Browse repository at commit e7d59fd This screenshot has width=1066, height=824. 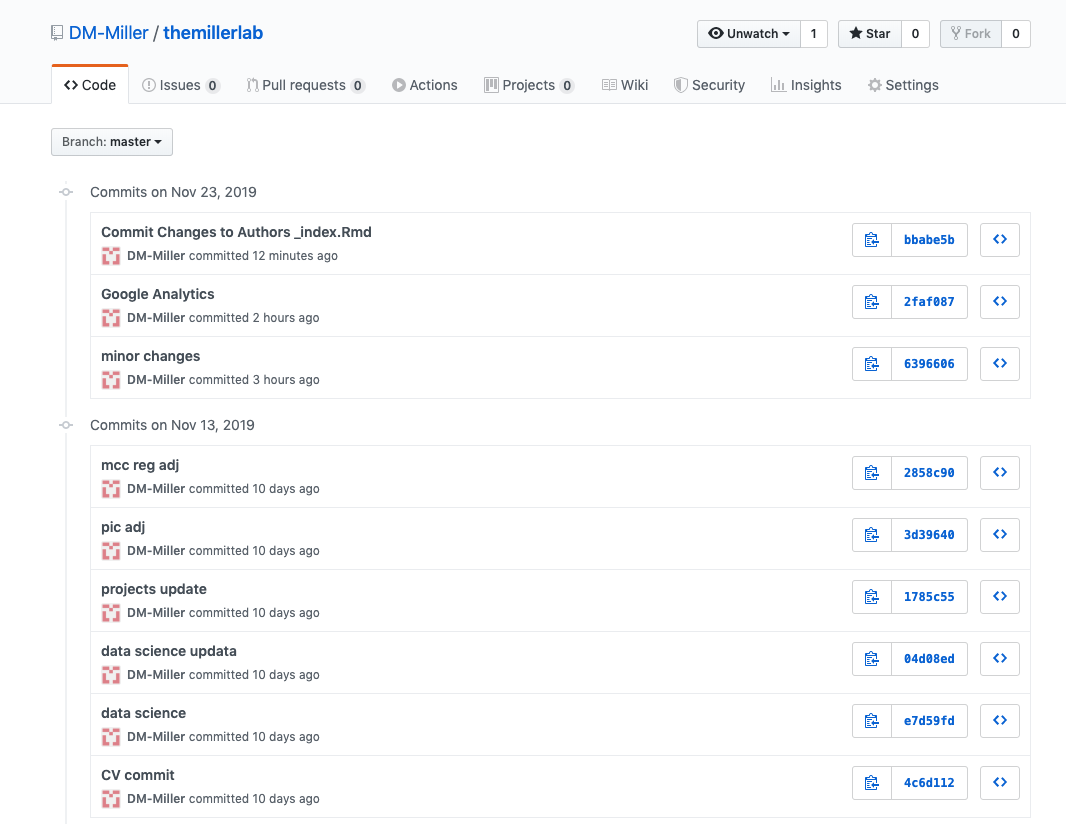(x=999, y=721)
